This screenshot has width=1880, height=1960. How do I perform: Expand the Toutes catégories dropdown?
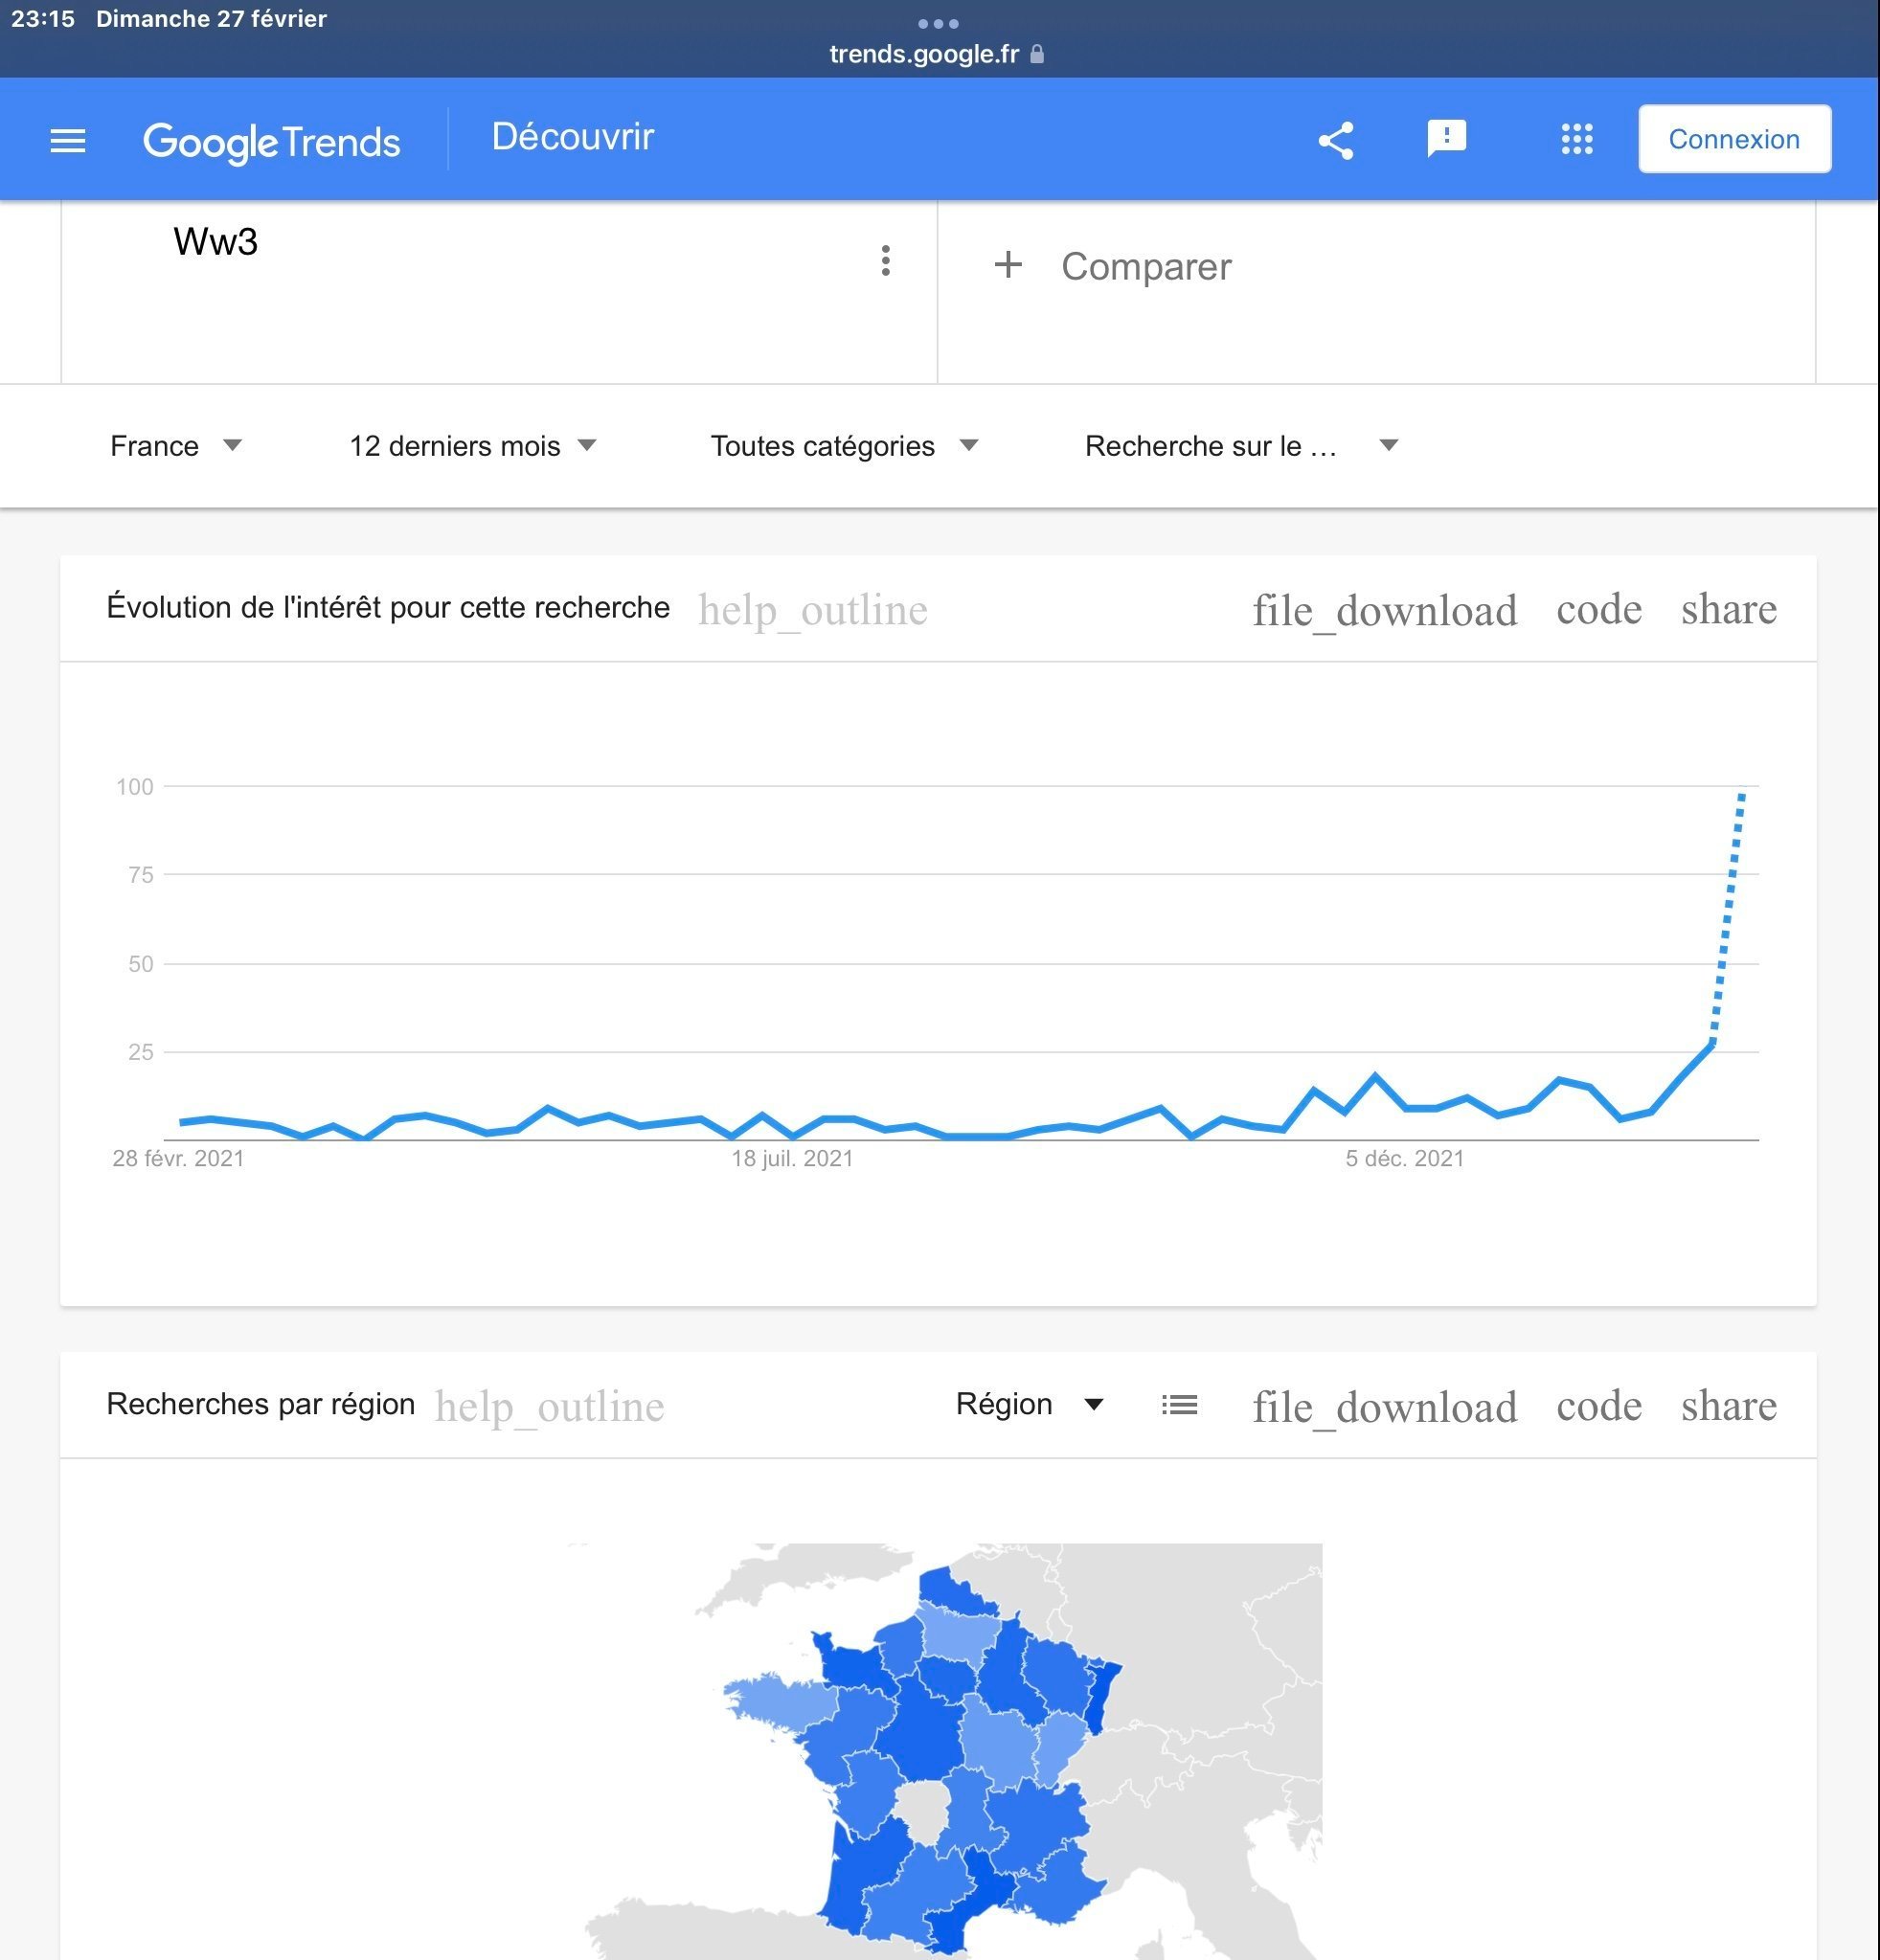tap(844, 446)
